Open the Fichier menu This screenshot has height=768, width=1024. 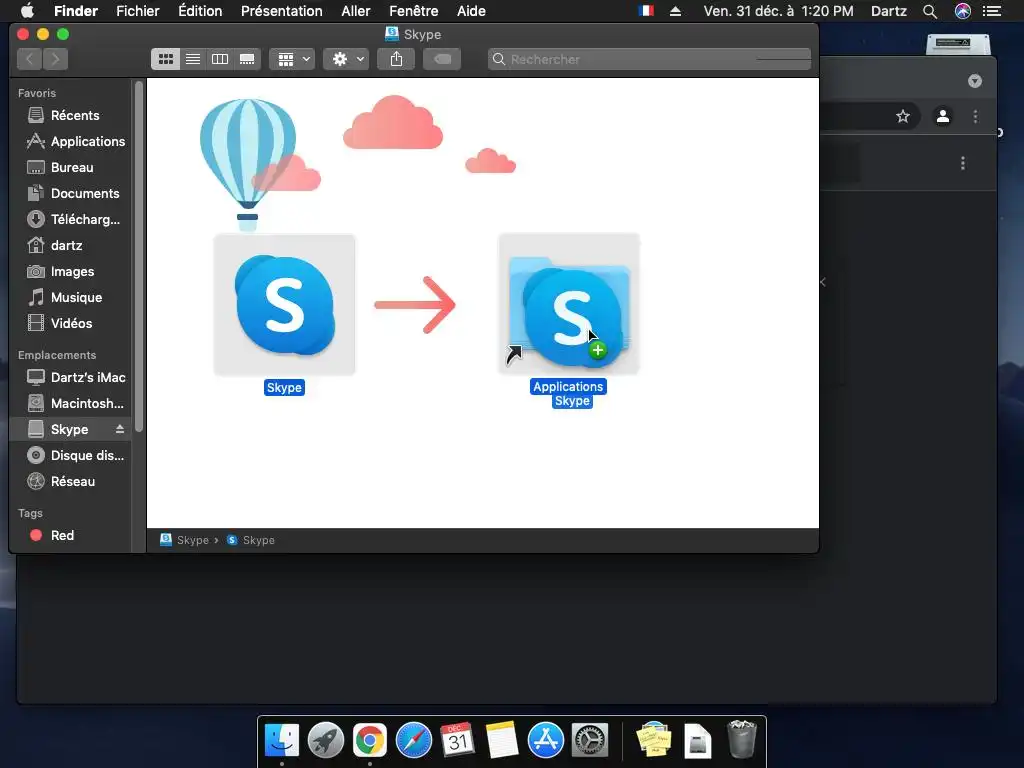138,11
